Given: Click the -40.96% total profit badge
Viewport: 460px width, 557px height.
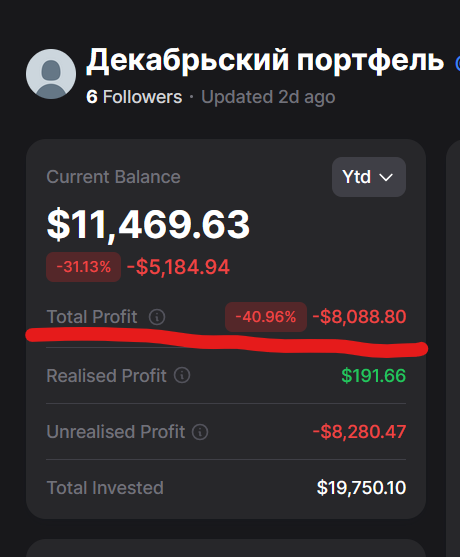Looking at the screenshot, I should coord(266,317).
